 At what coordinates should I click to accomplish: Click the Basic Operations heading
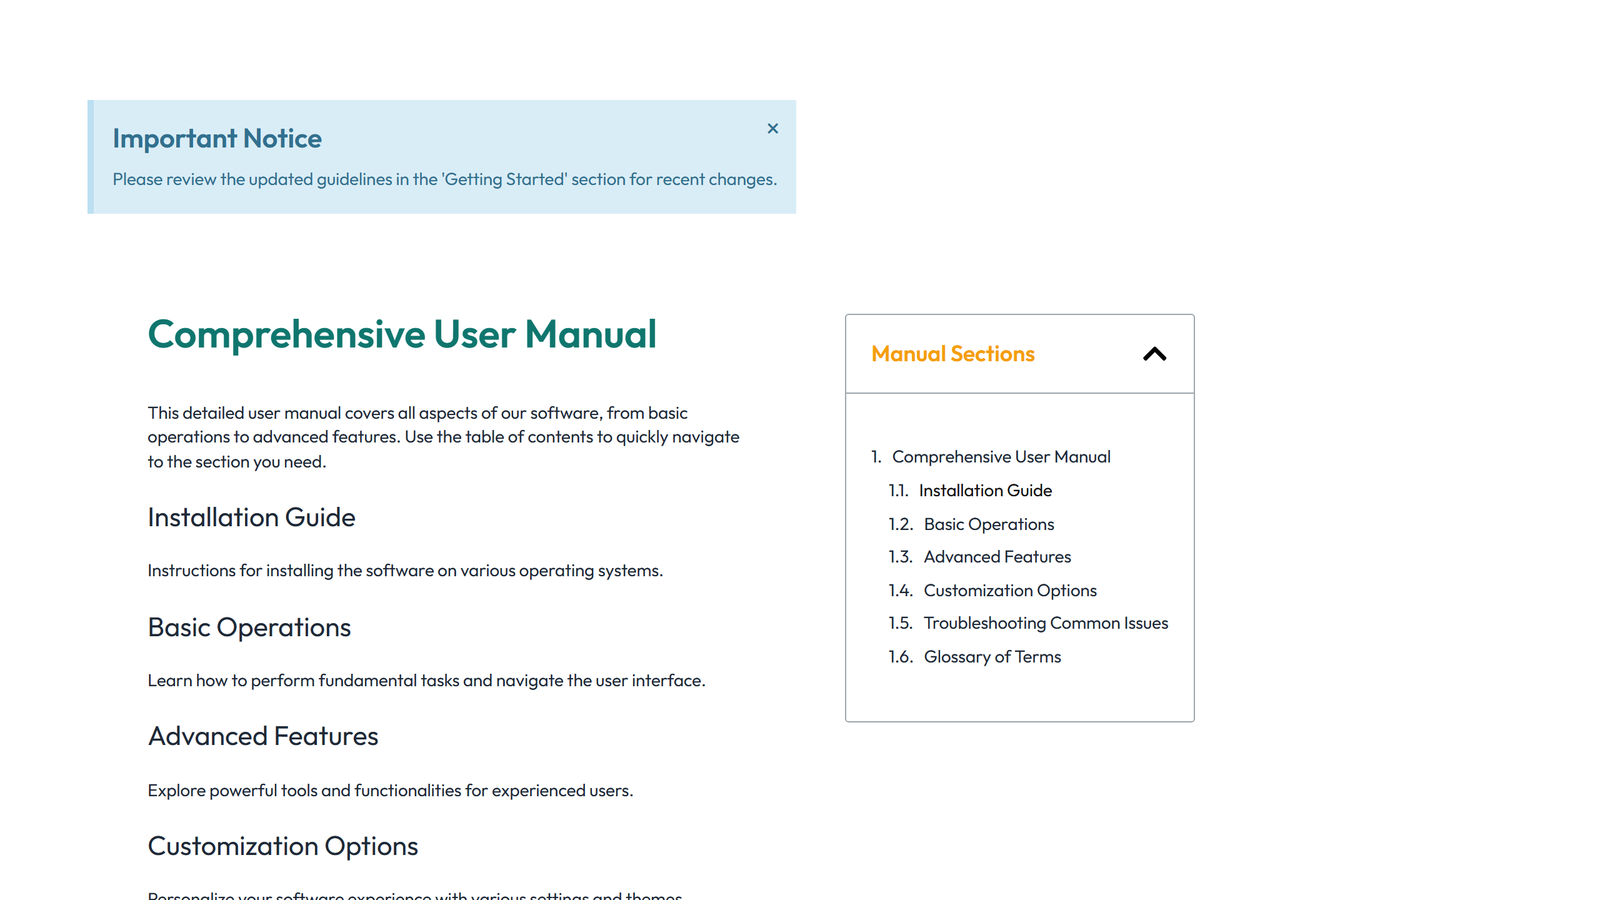coord(249,628)
